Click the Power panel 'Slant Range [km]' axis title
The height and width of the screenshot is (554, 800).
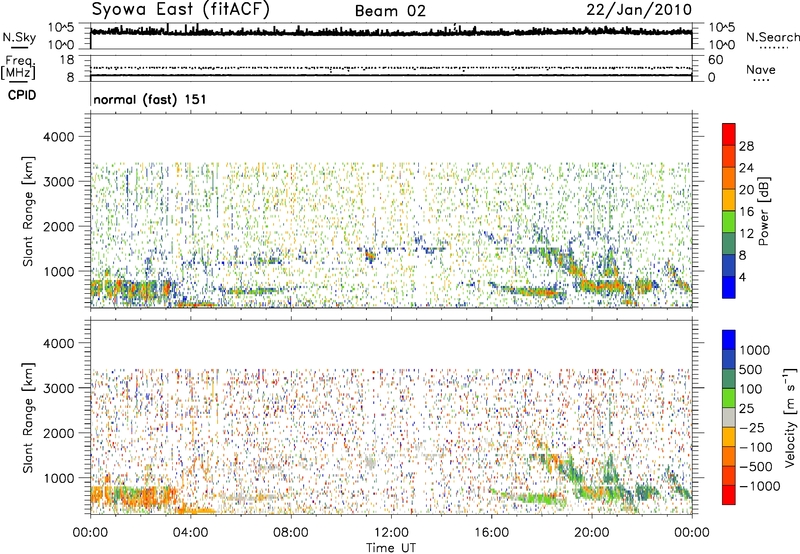(28, 211)
